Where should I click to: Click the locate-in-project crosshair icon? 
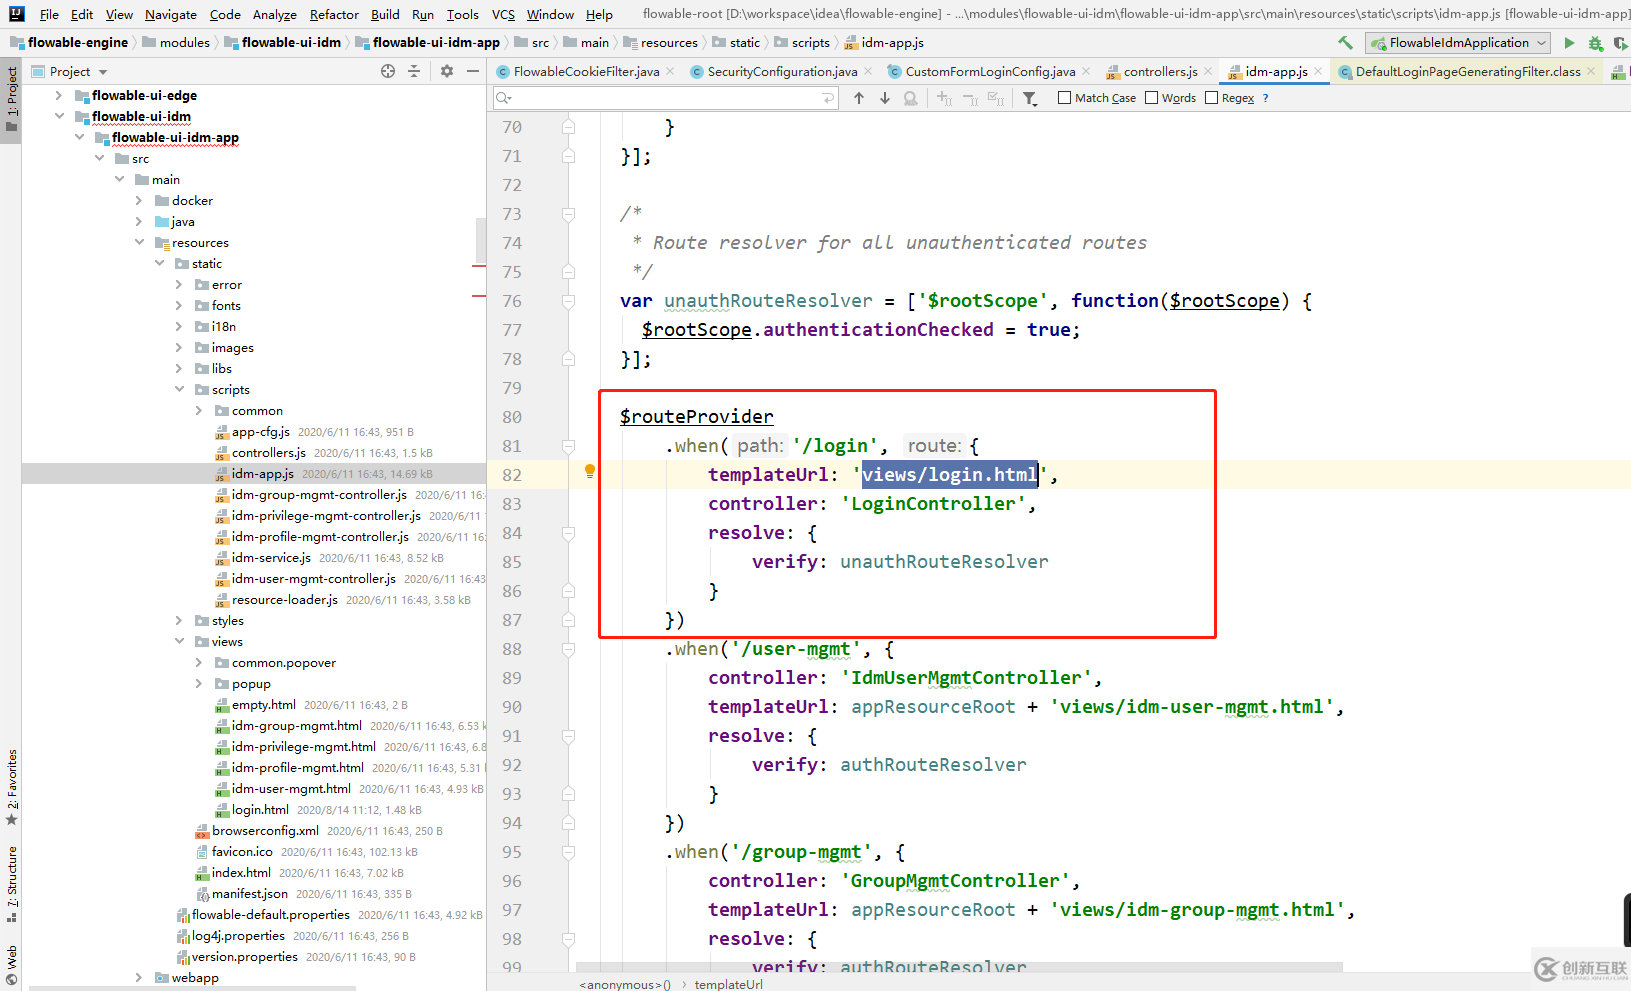tap(388, 71)
